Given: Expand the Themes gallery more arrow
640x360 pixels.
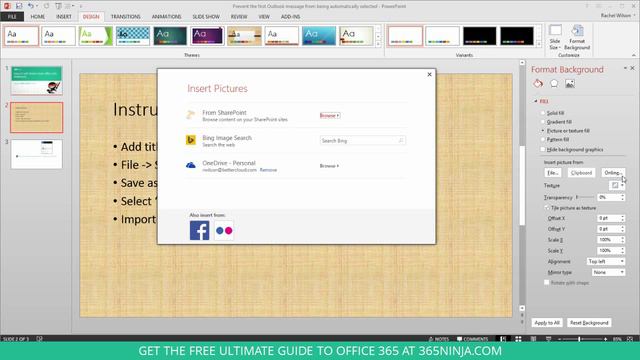Looking at the screenshot, I should [378, 44].
